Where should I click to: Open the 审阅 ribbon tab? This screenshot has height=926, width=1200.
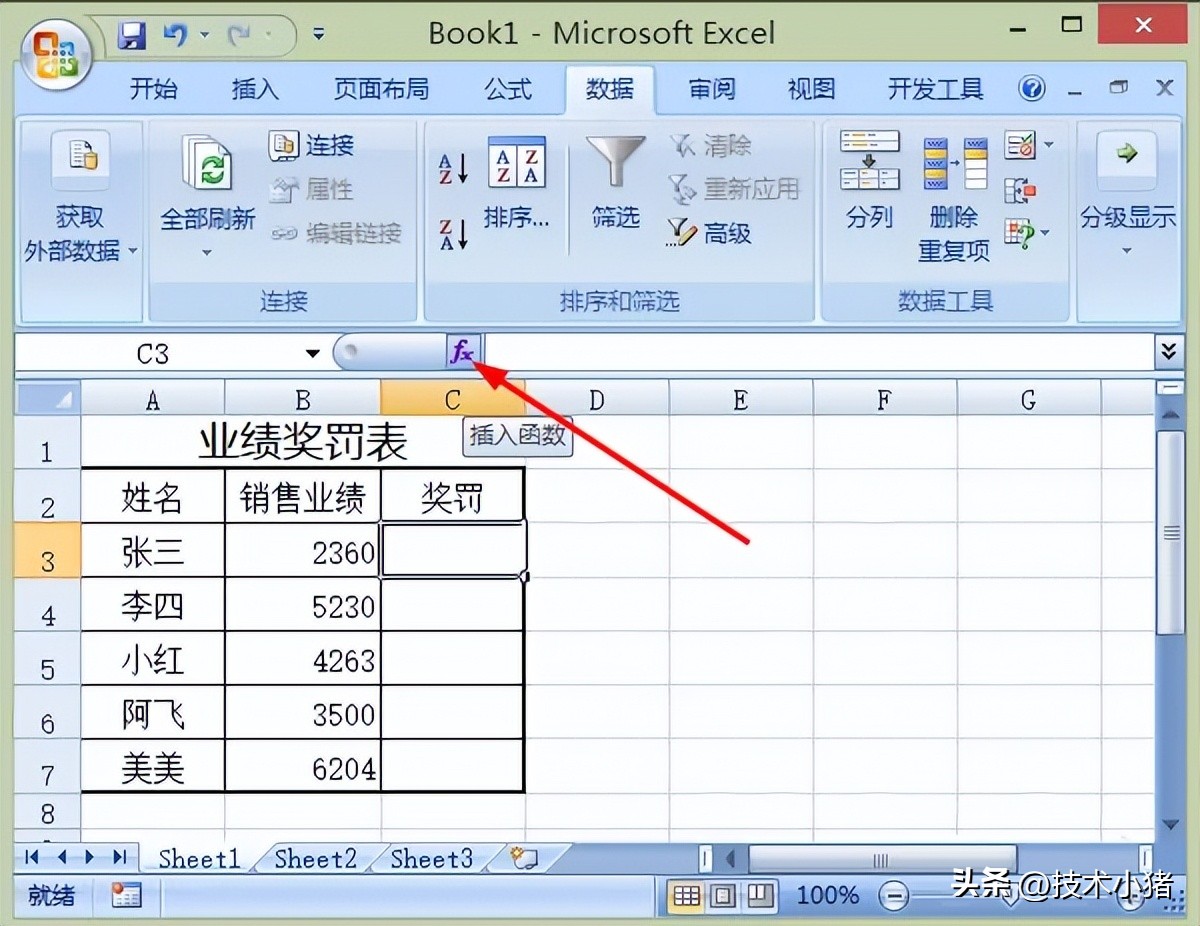(x=712, y=89)
